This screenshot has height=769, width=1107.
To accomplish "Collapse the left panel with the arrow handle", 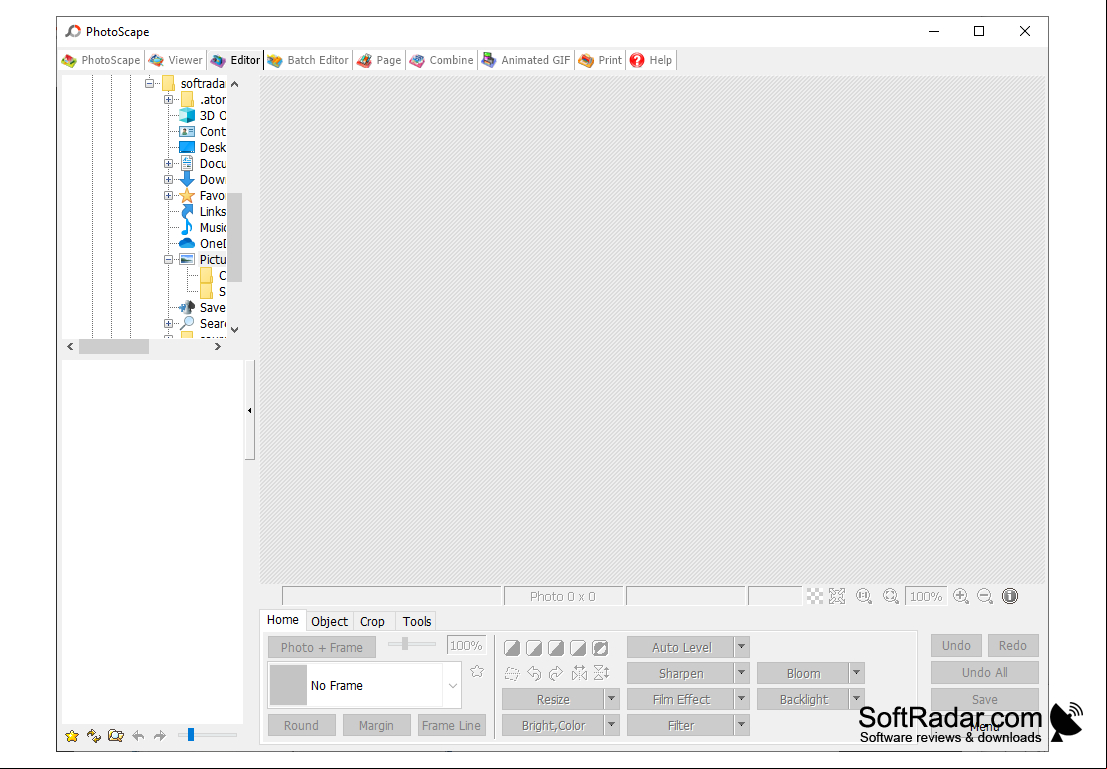I will click(x=249, y=410).
